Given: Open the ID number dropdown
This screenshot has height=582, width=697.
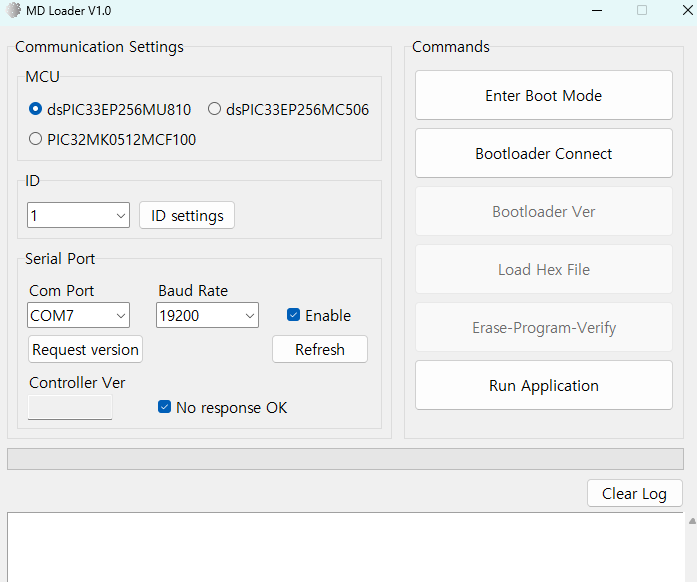Looking at the screenshot, I should coord(78,215).
